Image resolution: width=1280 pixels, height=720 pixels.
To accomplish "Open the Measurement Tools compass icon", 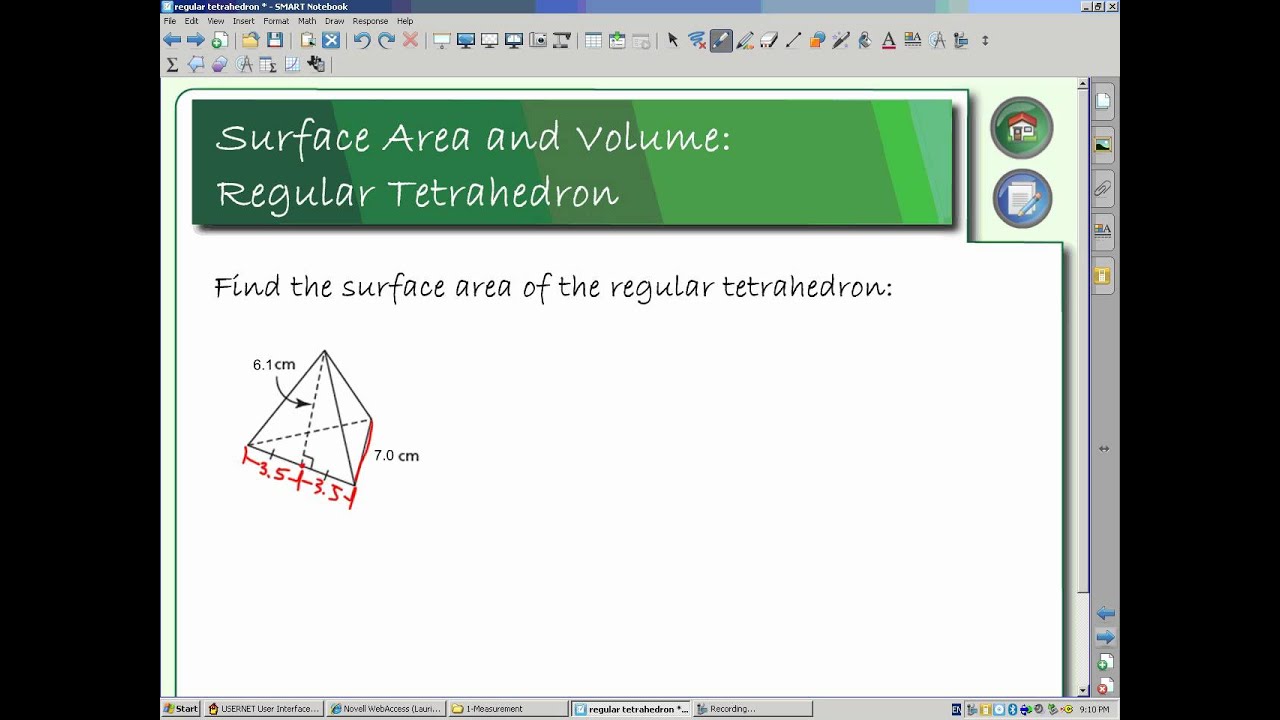I will [x=937, y=40].
